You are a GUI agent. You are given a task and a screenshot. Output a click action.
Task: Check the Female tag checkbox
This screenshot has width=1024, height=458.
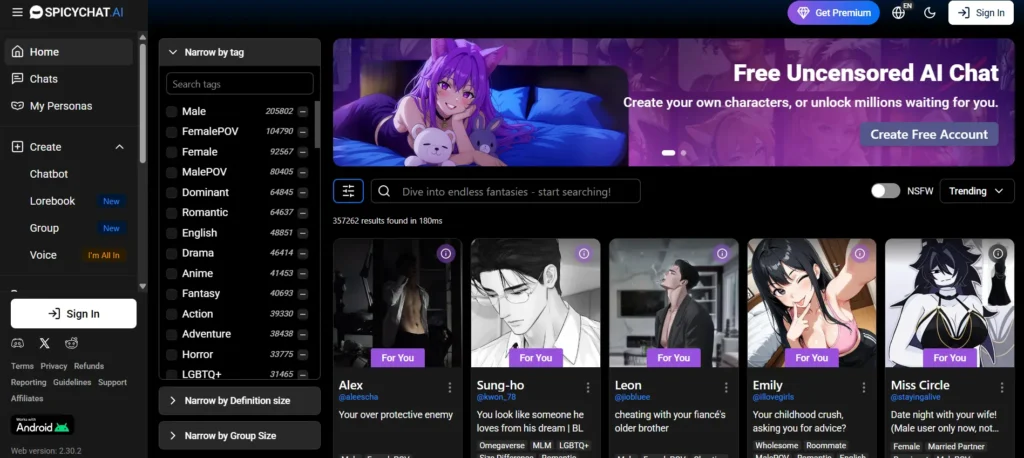[x=172, y=152]
